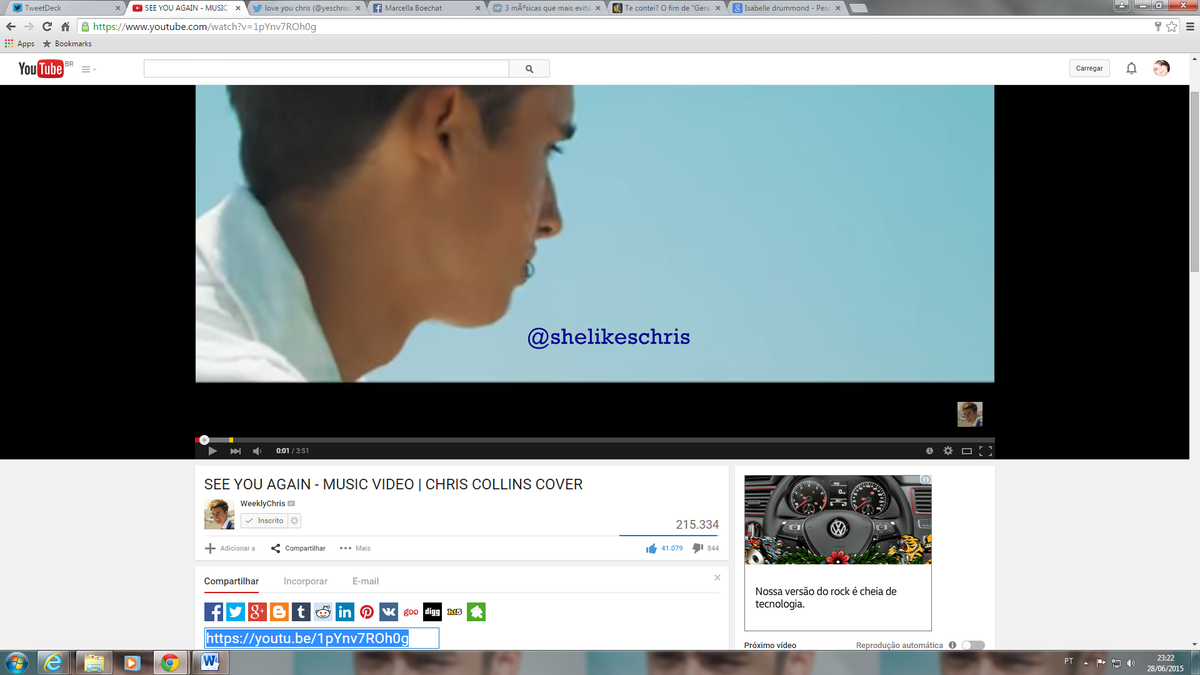Click the channel watermark in video
The image size is (1200, 675).
969,414
